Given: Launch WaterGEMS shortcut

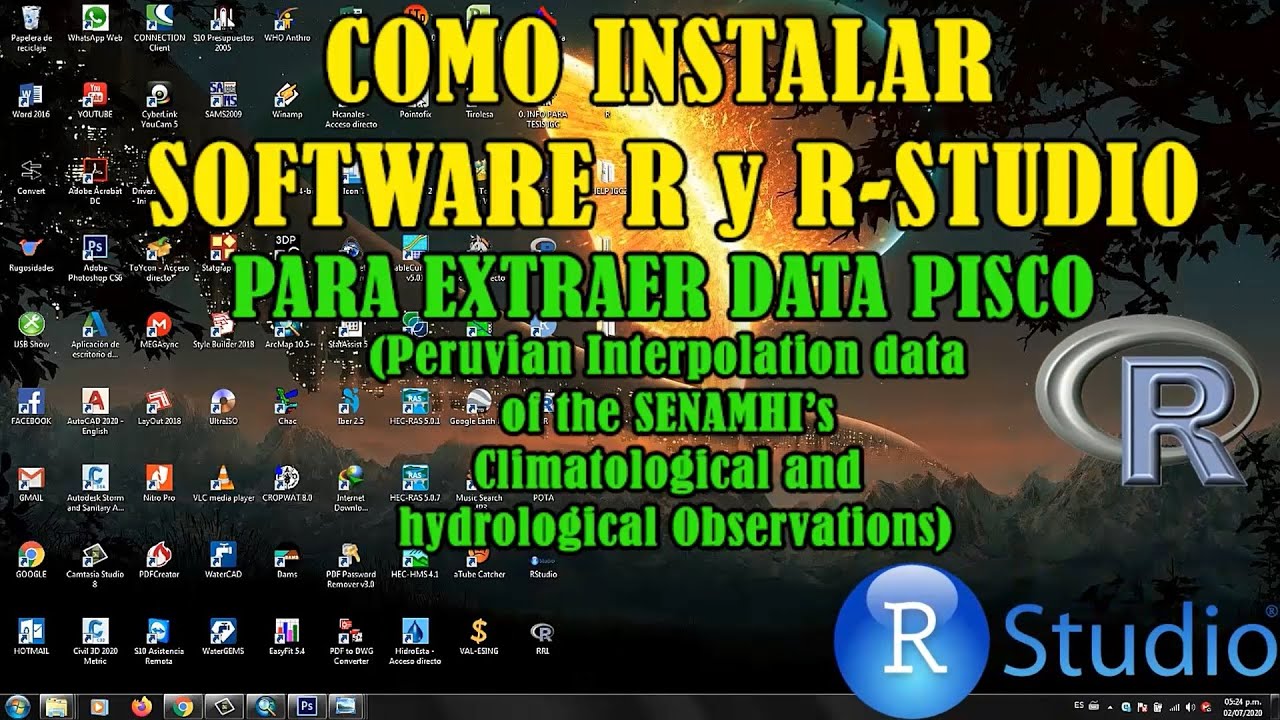Looking at the screenshot, I should (x=223, y=638).
